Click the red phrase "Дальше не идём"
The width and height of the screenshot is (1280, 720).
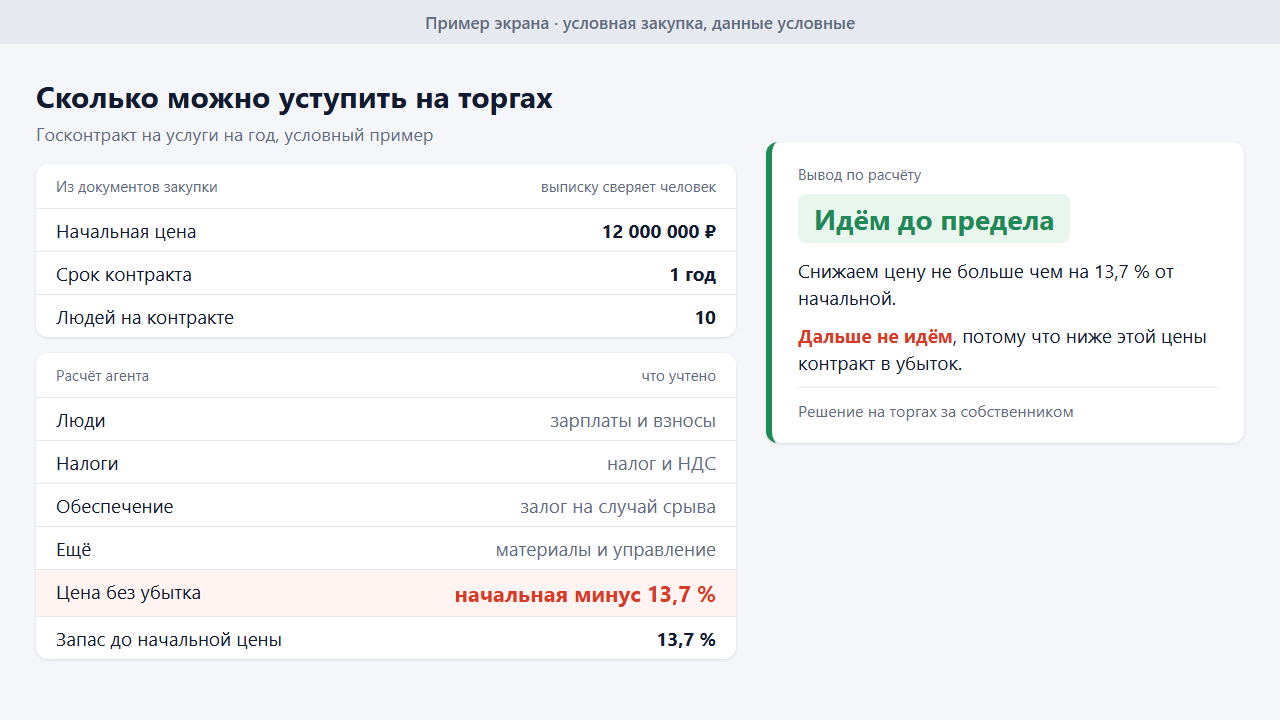click(875, 337)
